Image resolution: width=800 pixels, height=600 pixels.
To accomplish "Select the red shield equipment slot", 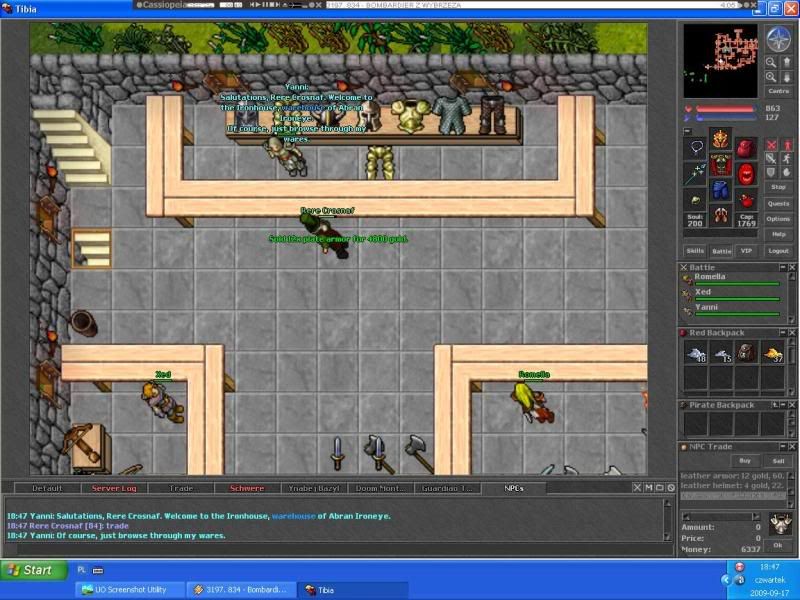I will point(746,174).
